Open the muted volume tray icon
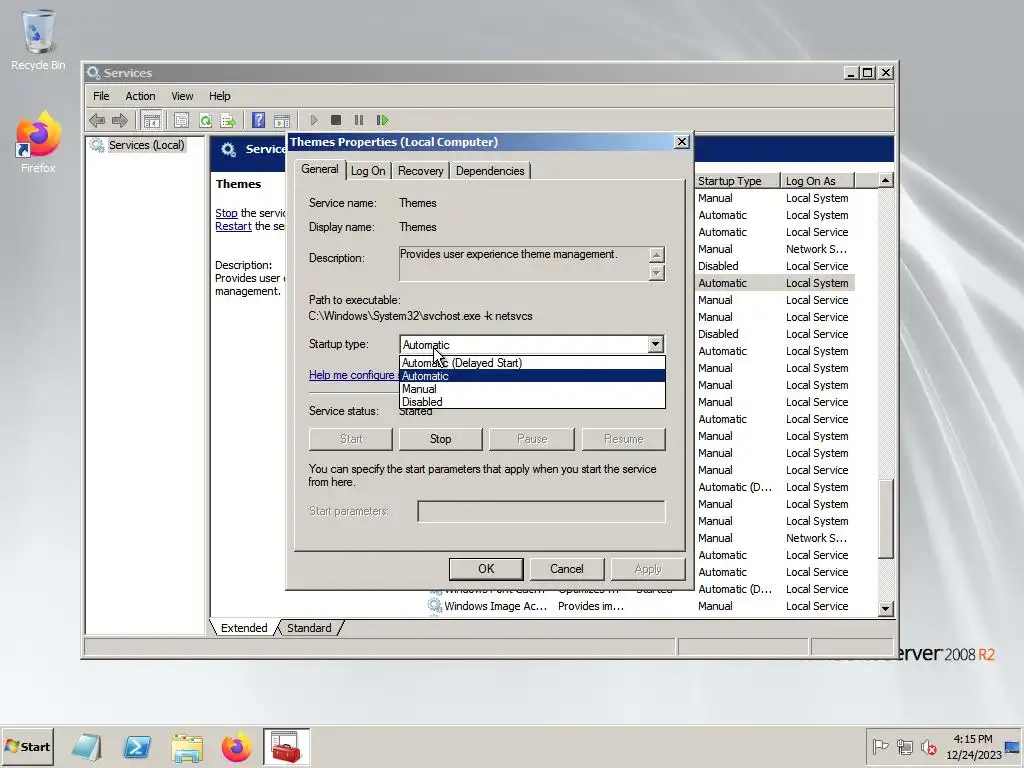The height and width of the screenshot is (768, 1024). pos(928,746)
